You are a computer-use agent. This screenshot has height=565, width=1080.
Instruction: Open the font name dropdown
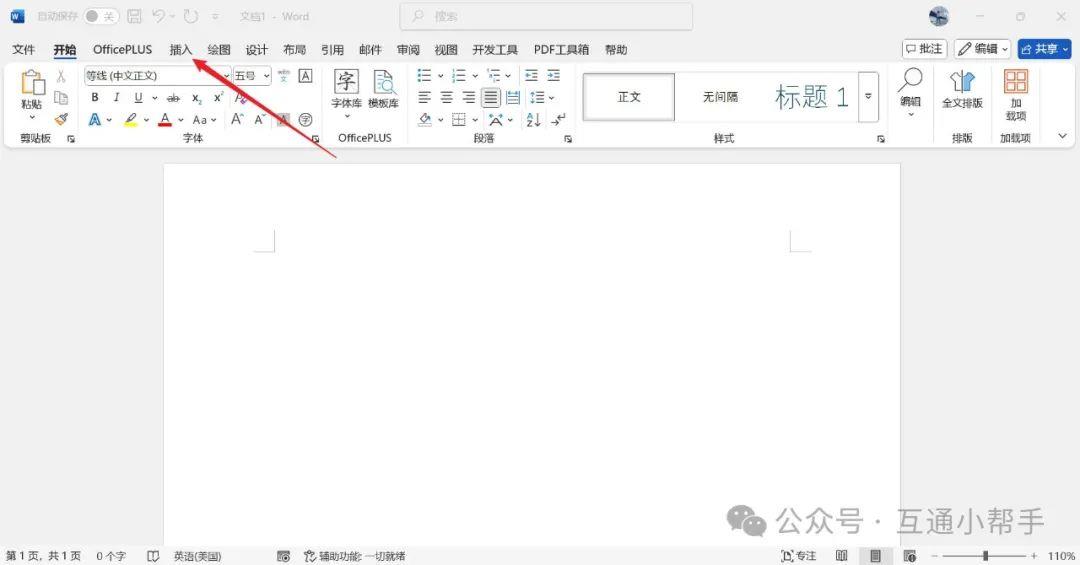pos(227,76)
